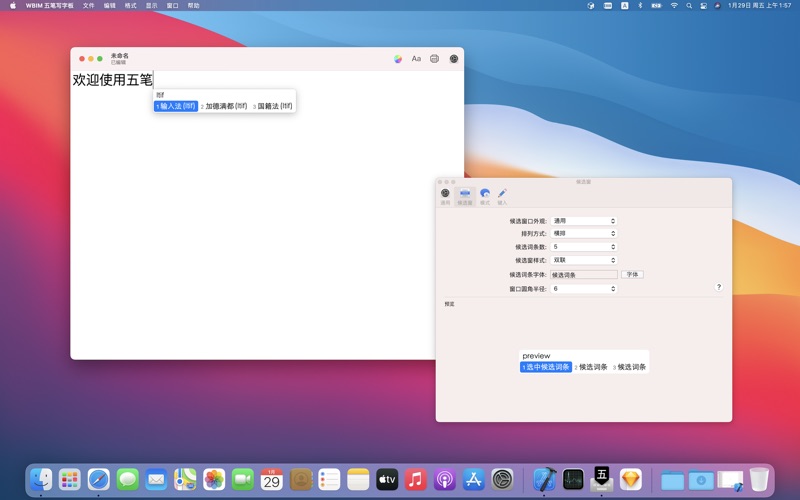Click the Aa font icon in writing pad toolbar

click(x=416, y=59)
